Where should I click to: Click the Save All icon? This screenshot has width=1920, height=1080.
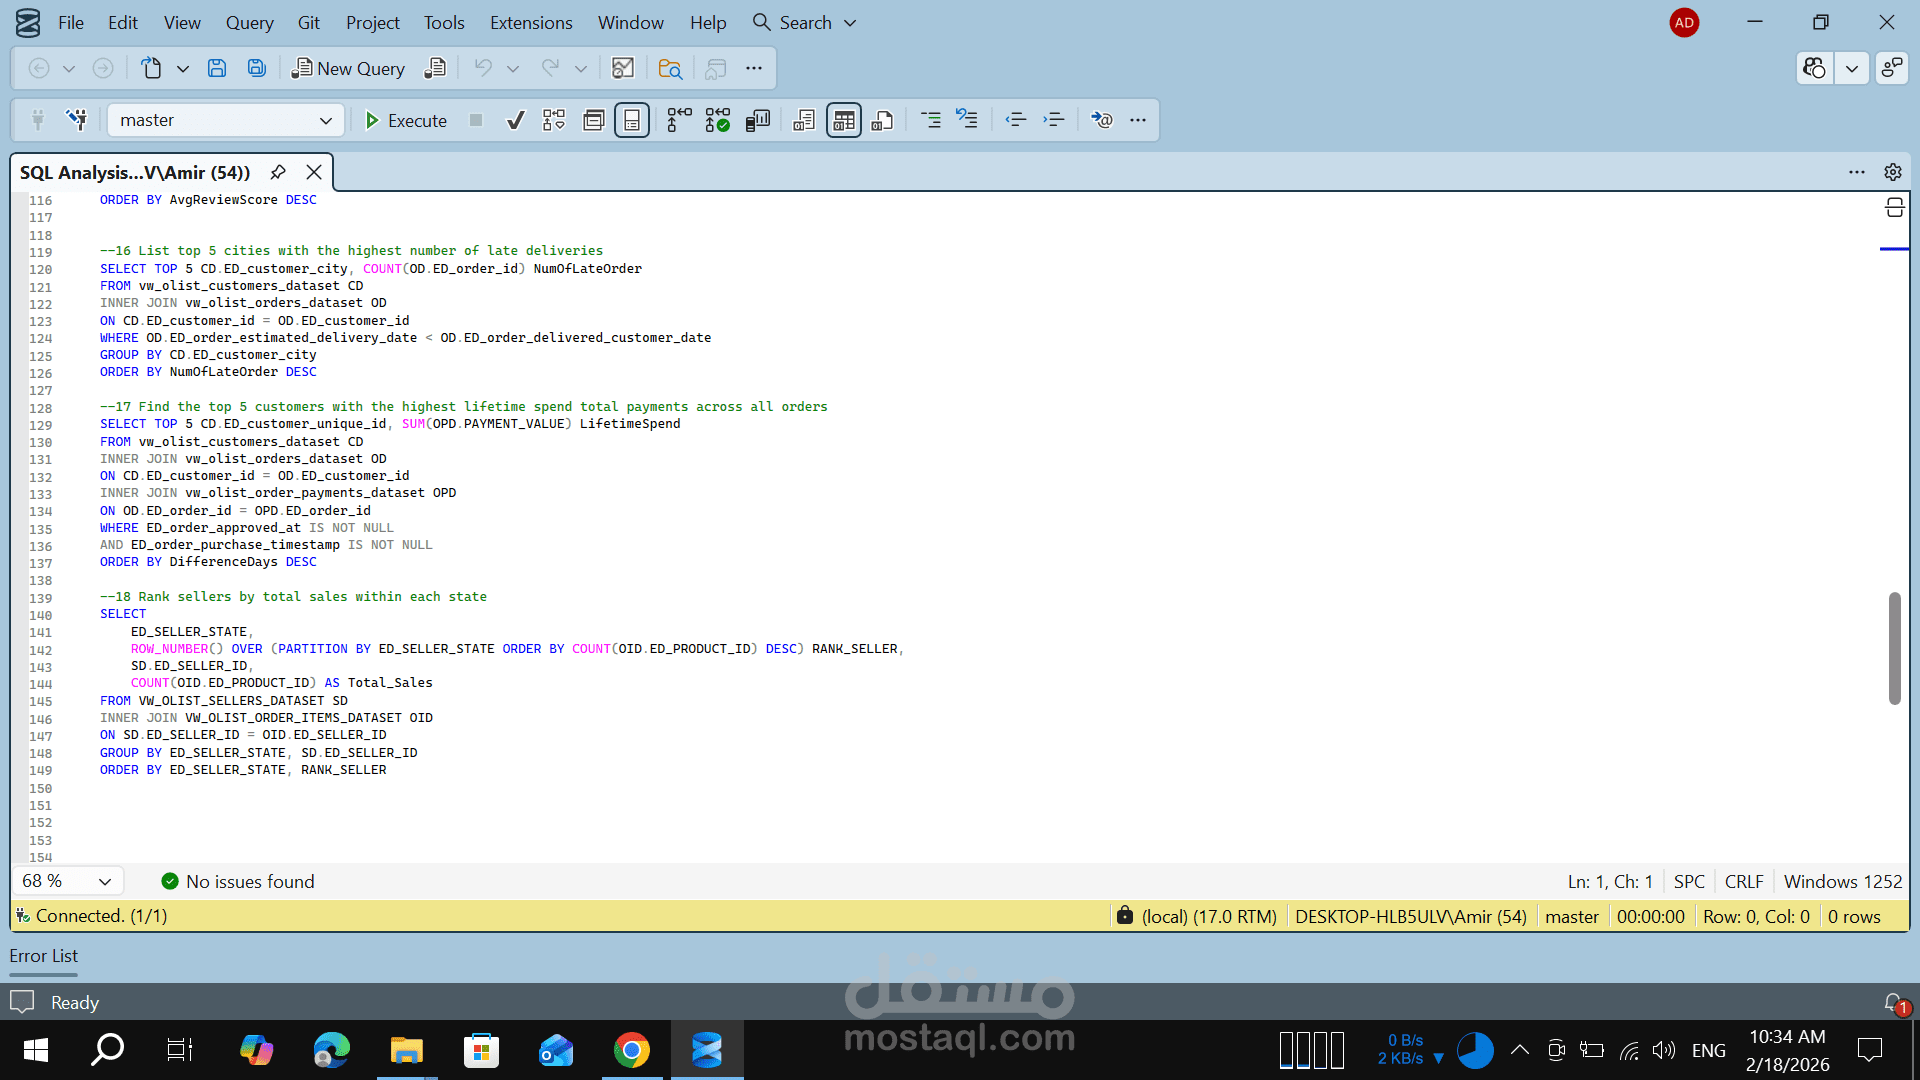tap(257, 68)
